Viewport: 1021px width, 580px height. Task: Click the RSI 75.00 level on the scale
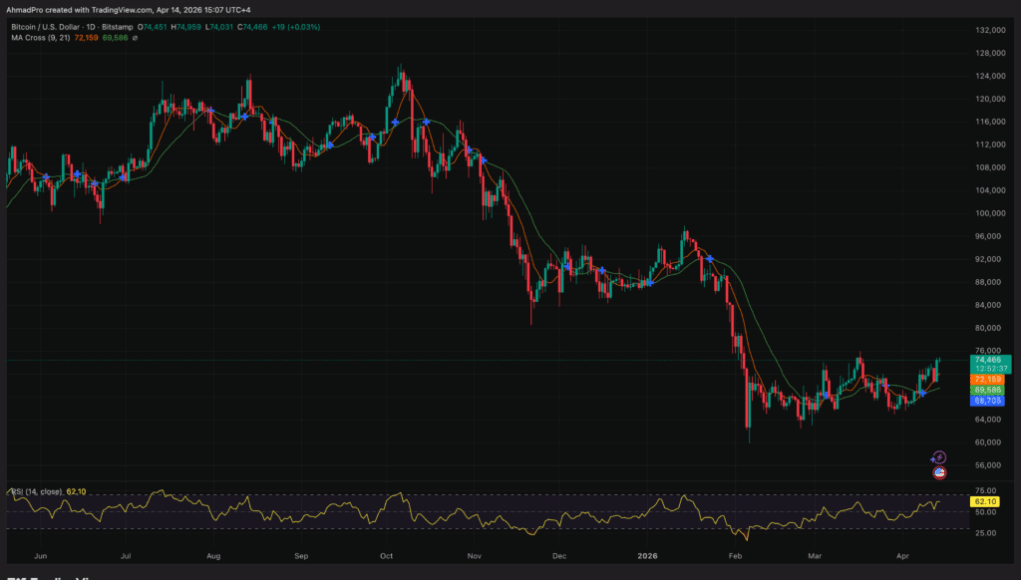point(984,493)
